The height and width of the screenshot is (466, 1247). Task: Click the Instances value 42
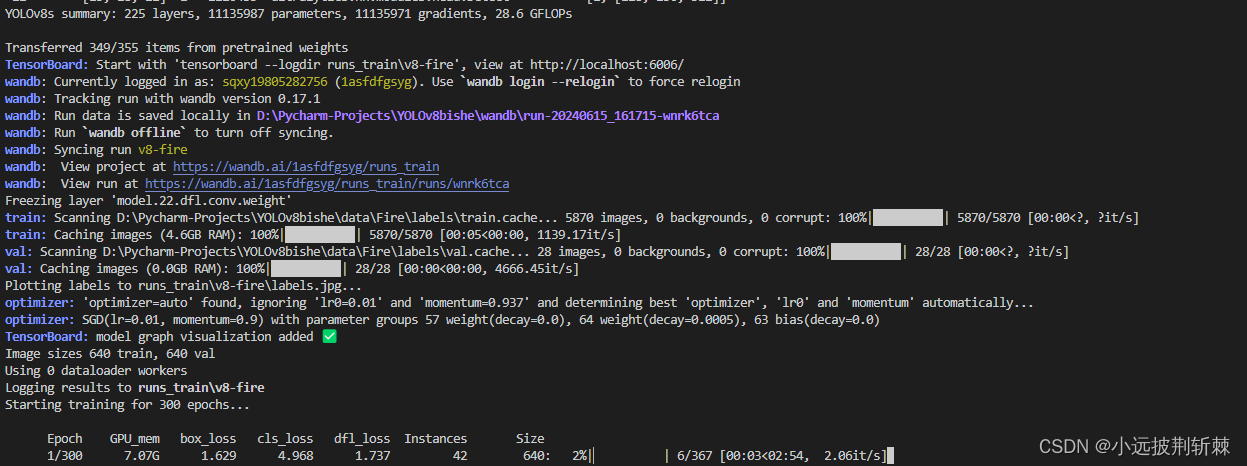pyautogui.click(x=460, y=456)
